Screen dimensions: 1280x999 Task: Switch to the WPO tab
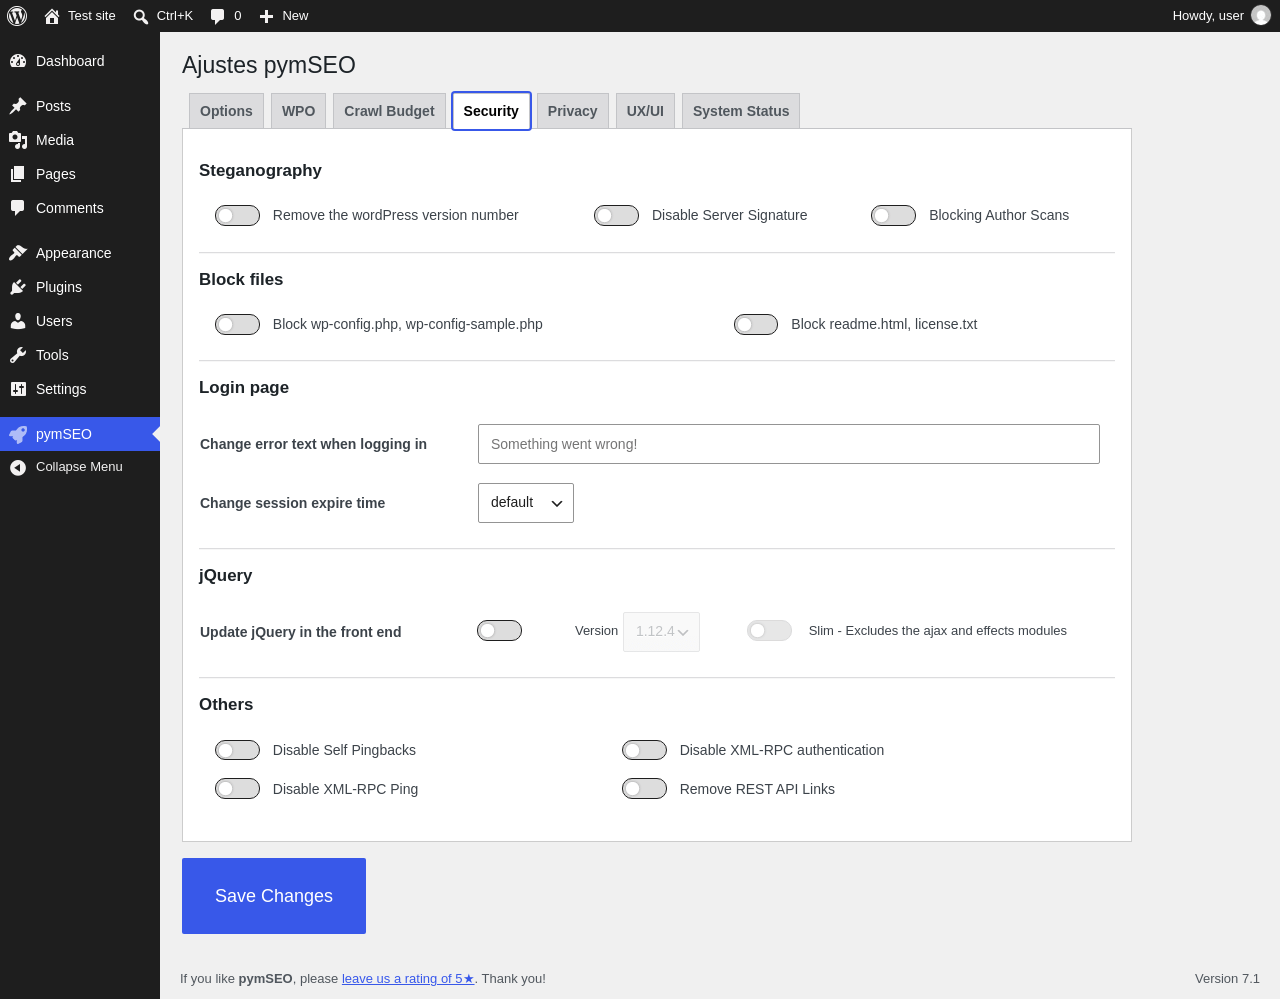[x=298, y=111]
